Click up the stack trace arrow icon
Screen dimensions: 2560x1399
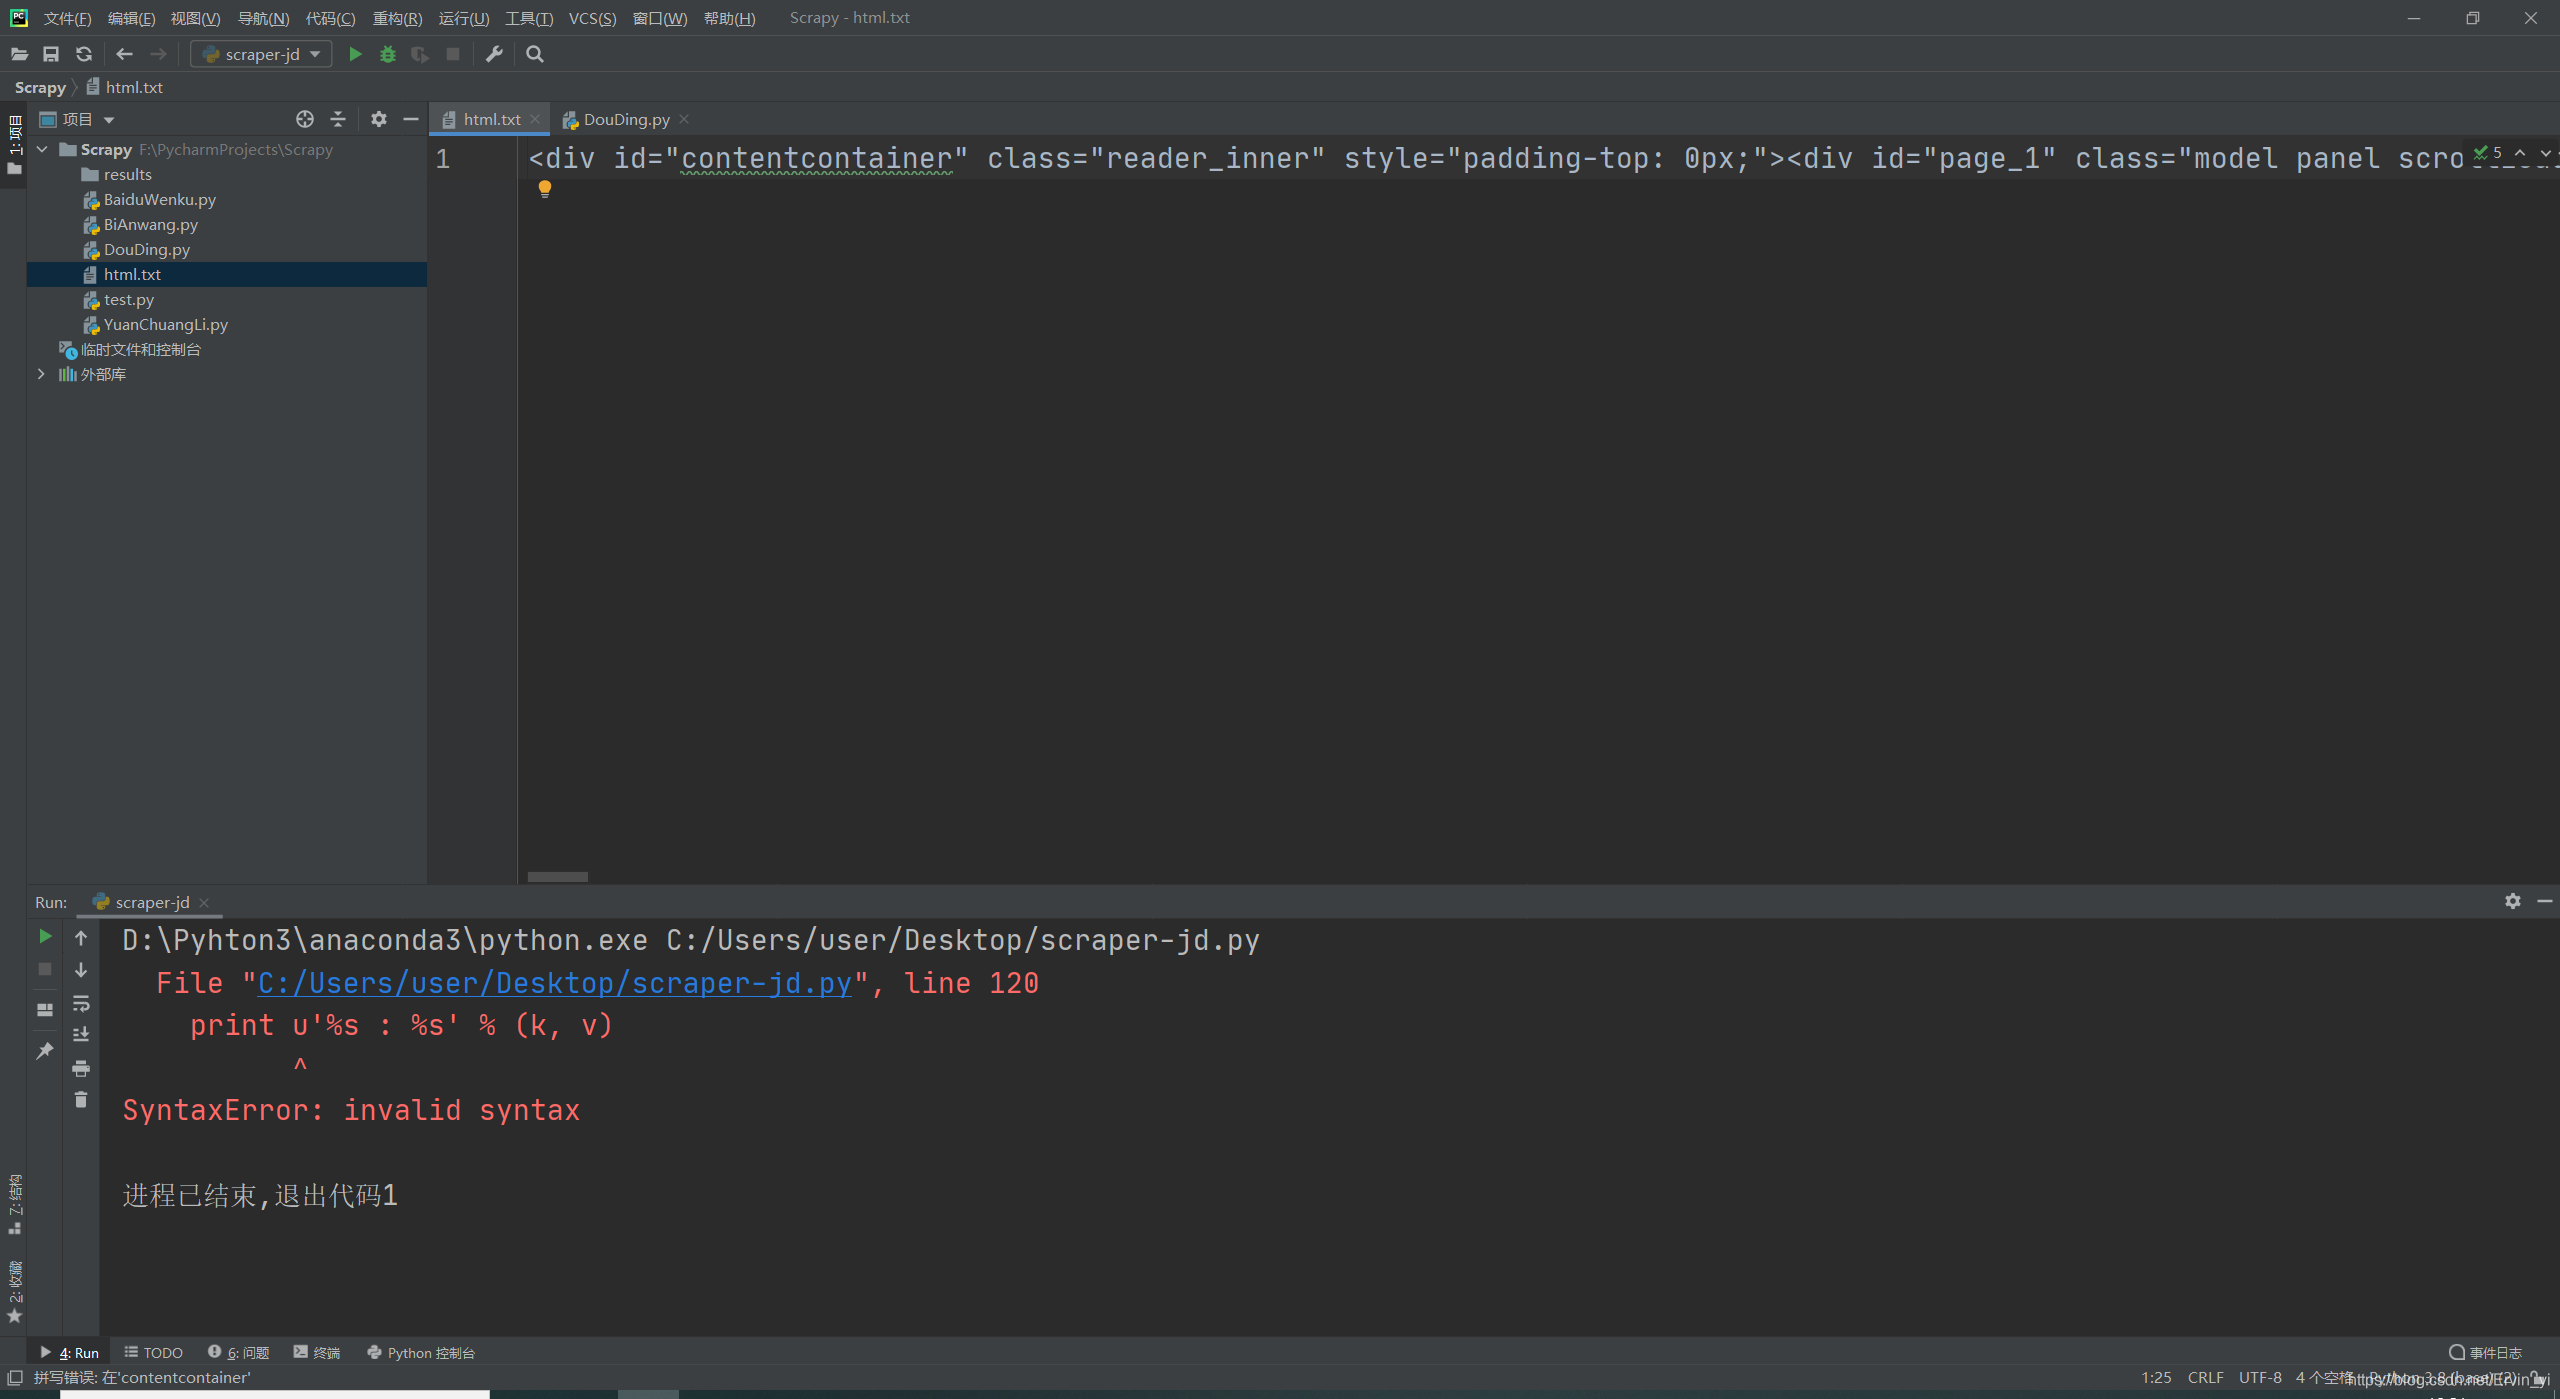[81, 937]
